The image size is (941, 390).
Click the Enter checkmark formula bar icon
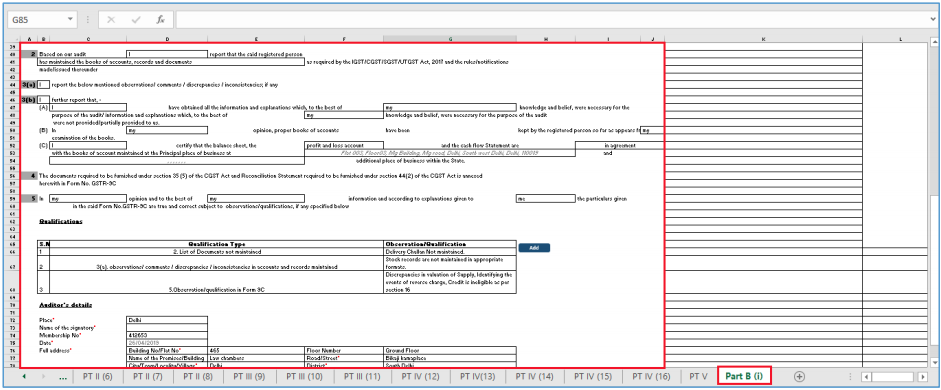136,20
